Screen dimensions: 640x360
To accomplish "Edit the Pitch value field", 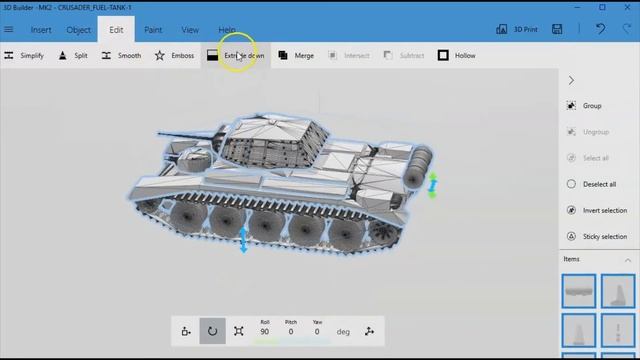I will [x=291, y=331].
